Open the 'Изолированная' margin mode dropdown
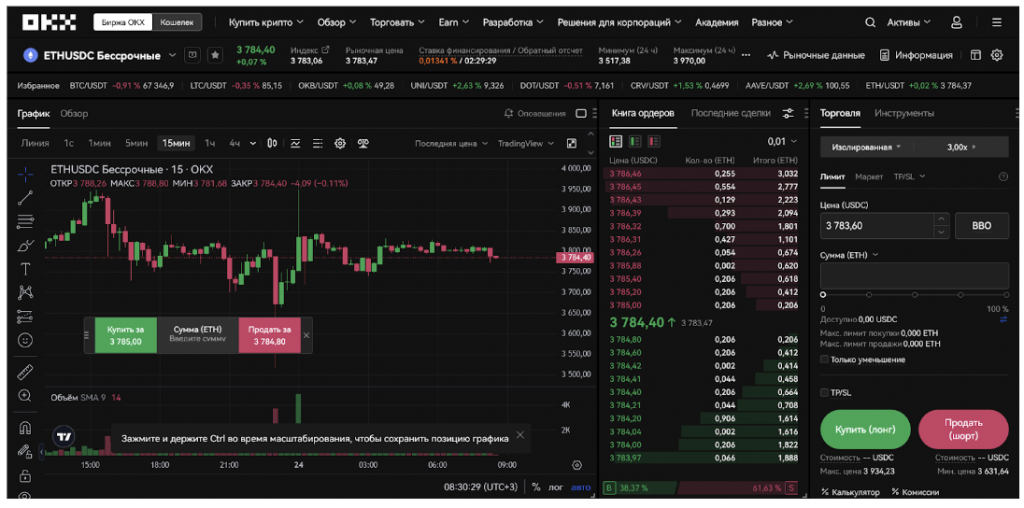 pos(861,147)
